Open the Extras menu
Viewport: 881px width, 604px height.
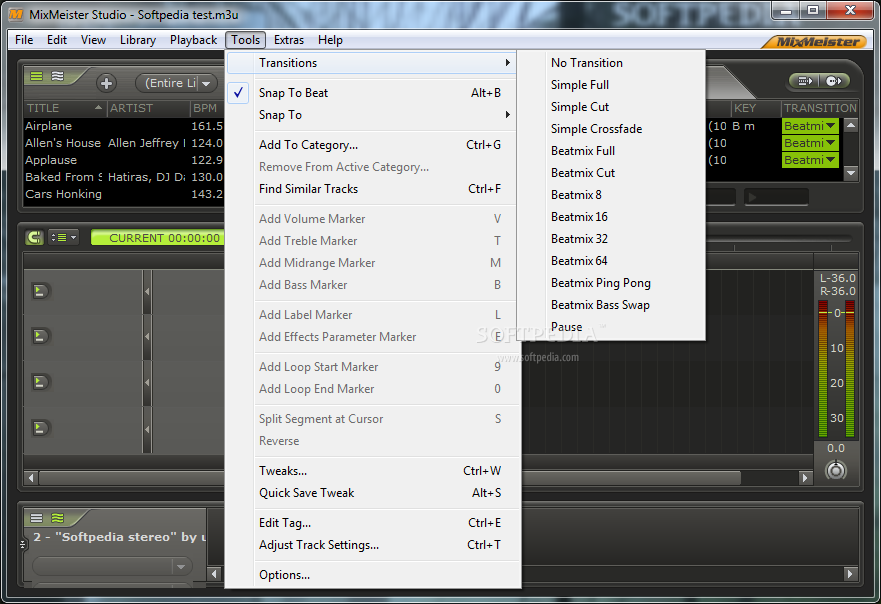point(289,40)
